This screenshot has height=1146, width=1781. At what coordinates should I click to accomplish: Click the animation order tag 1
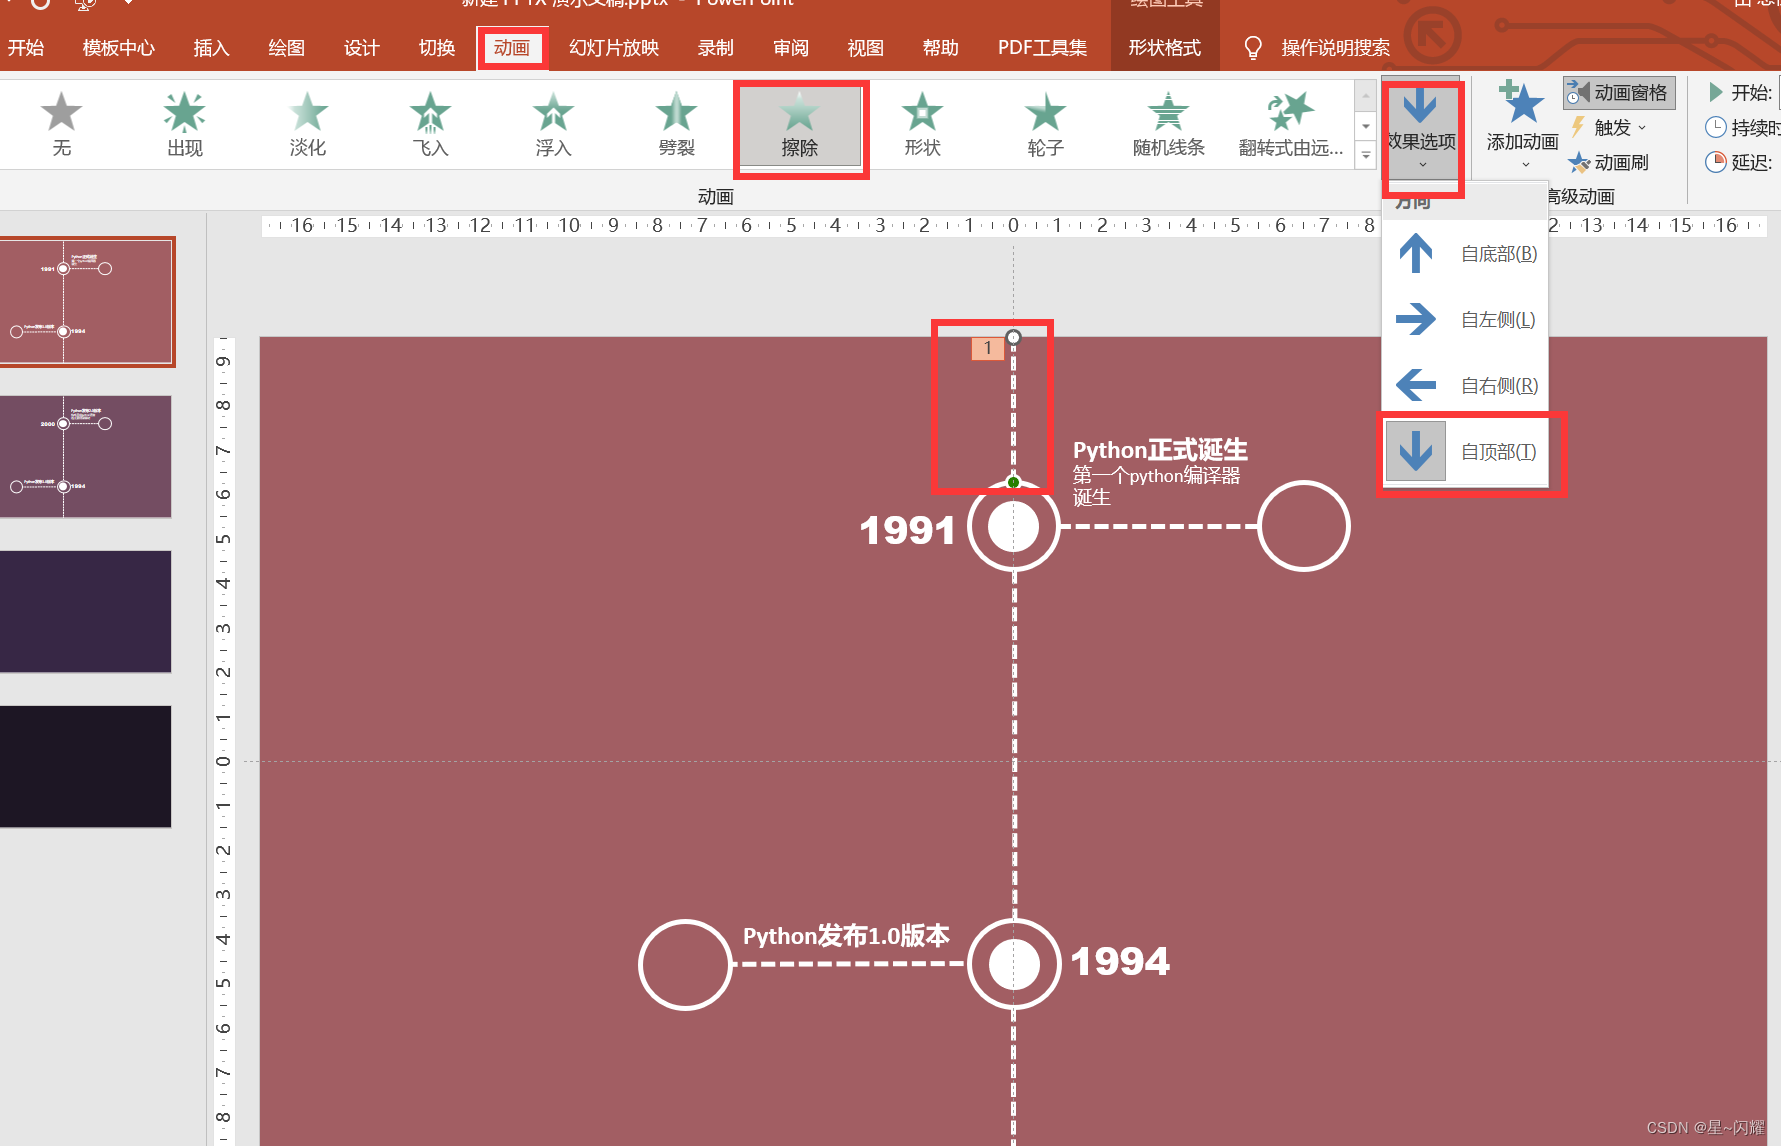pyautogui.click(x=987, y=348)
